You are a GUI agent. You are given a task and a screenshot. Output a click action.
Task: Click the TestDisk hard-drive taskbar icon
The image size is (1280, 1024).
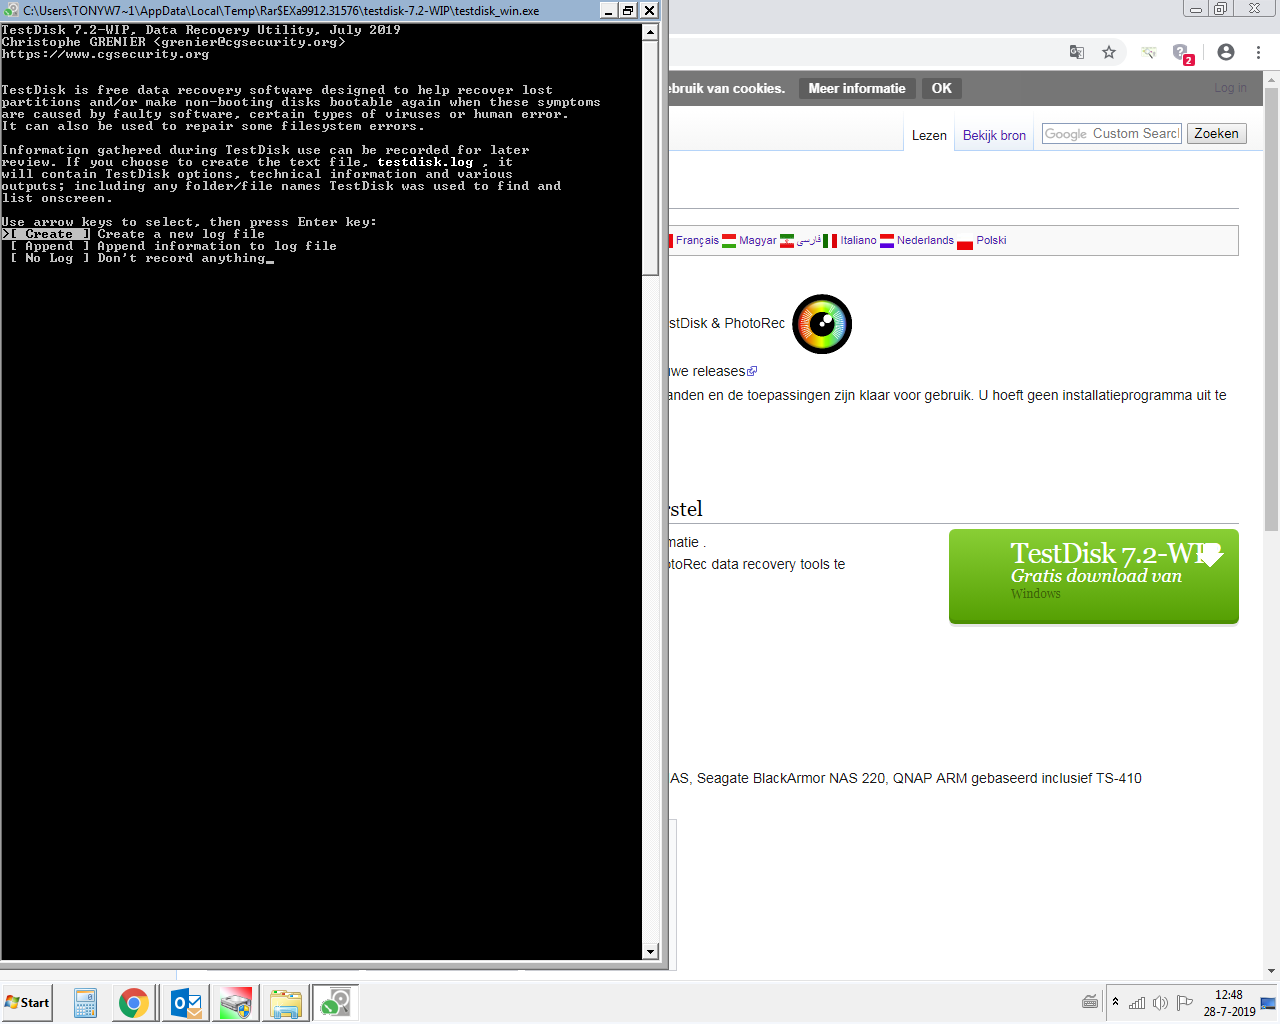click(335, 1003)
